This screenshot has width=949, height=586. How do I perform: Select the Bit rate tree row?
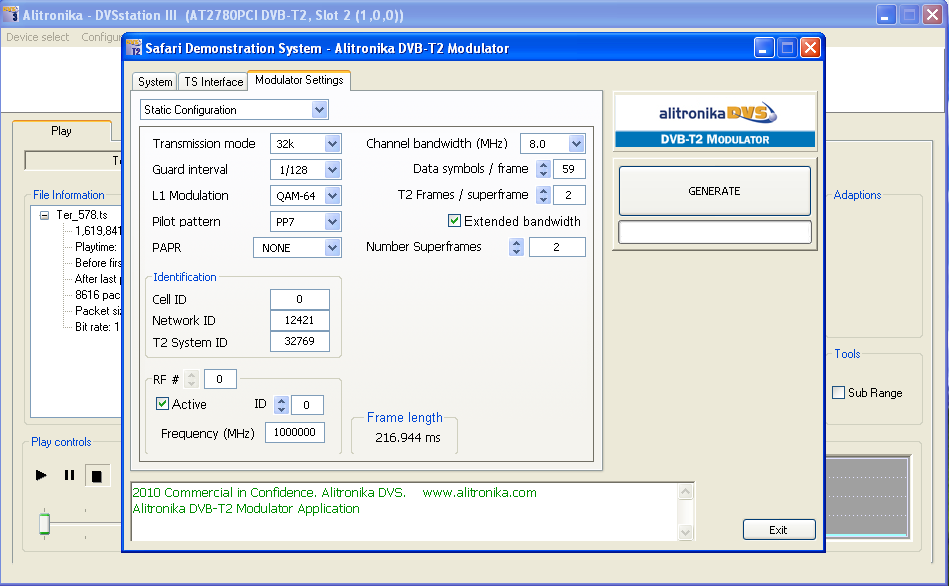97,327
